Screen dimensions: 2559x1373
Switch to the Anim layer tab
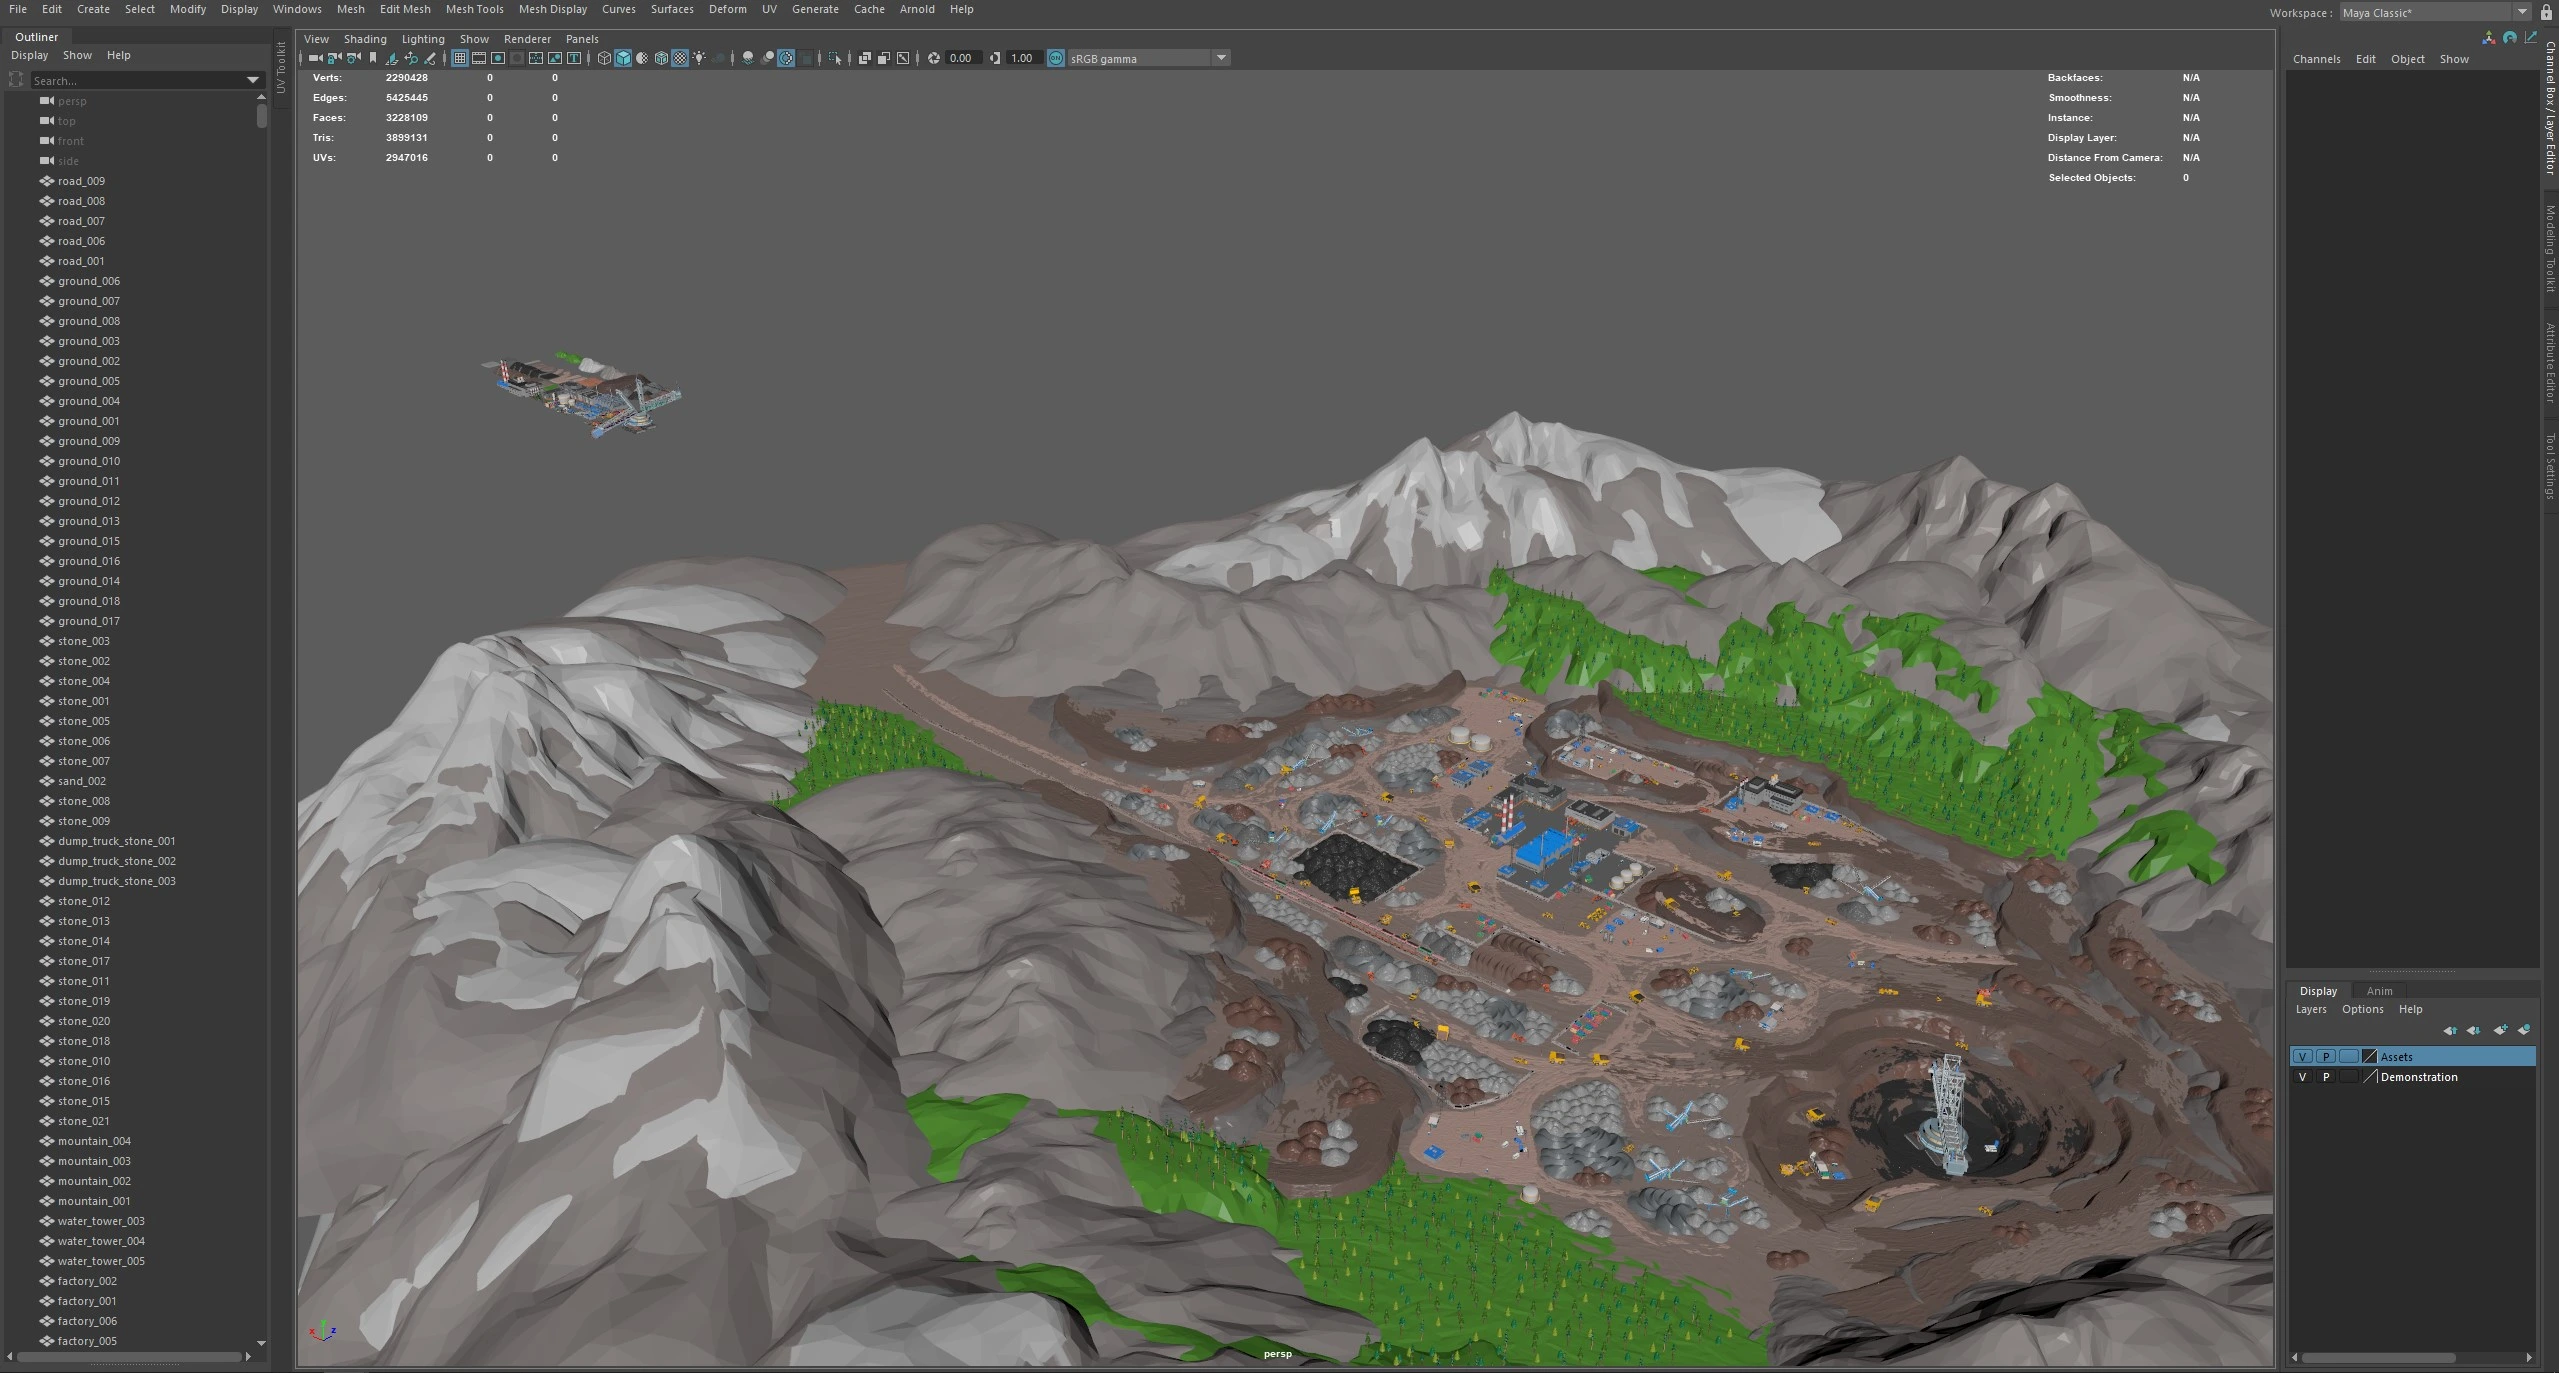(2379, 991)
